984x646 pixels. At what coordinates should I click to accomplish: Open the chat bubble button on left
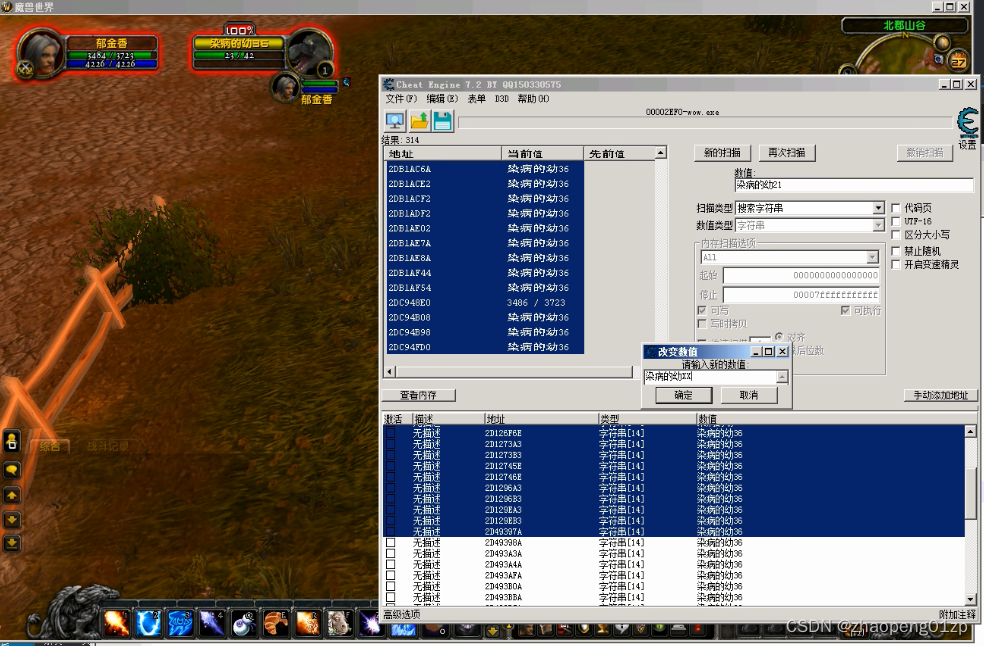click(12, 470)
